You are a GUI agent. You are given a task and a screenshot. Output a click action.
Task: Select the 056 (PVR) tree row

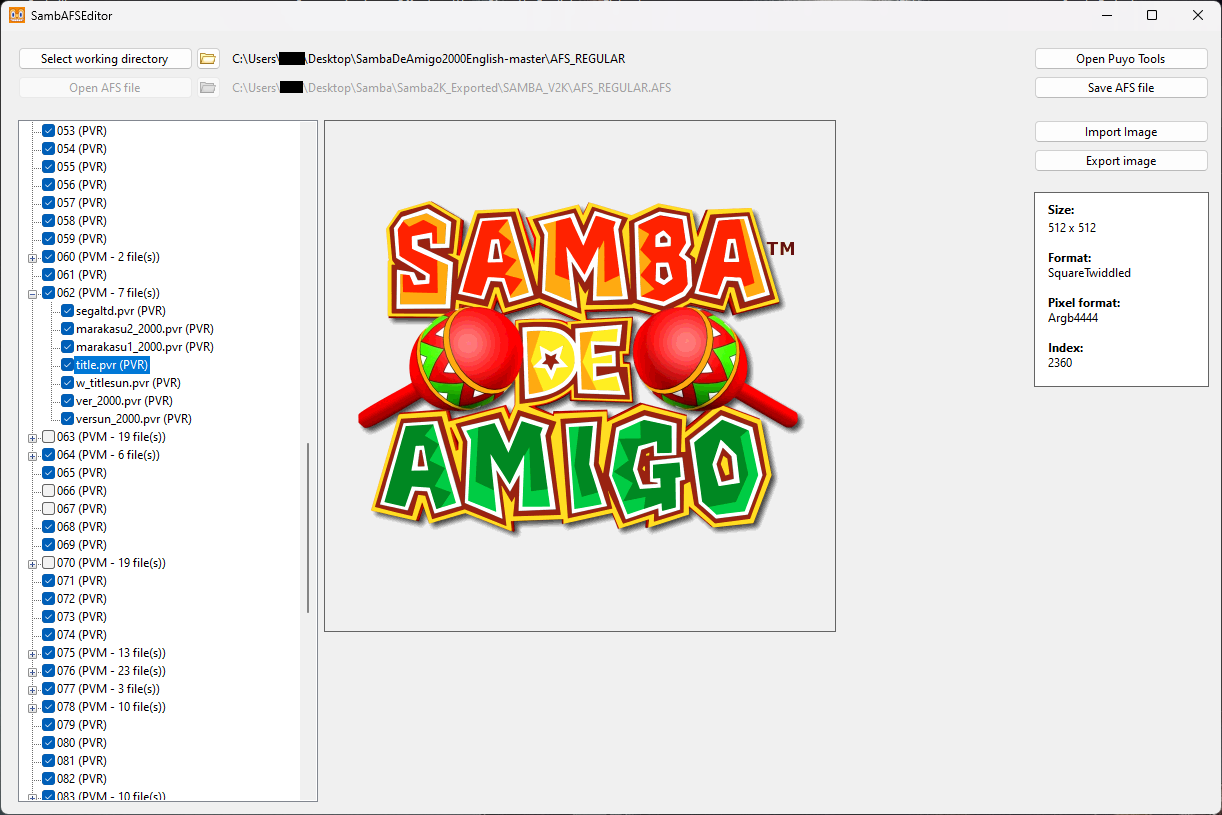pyautogui.click(x=82, y=185)
